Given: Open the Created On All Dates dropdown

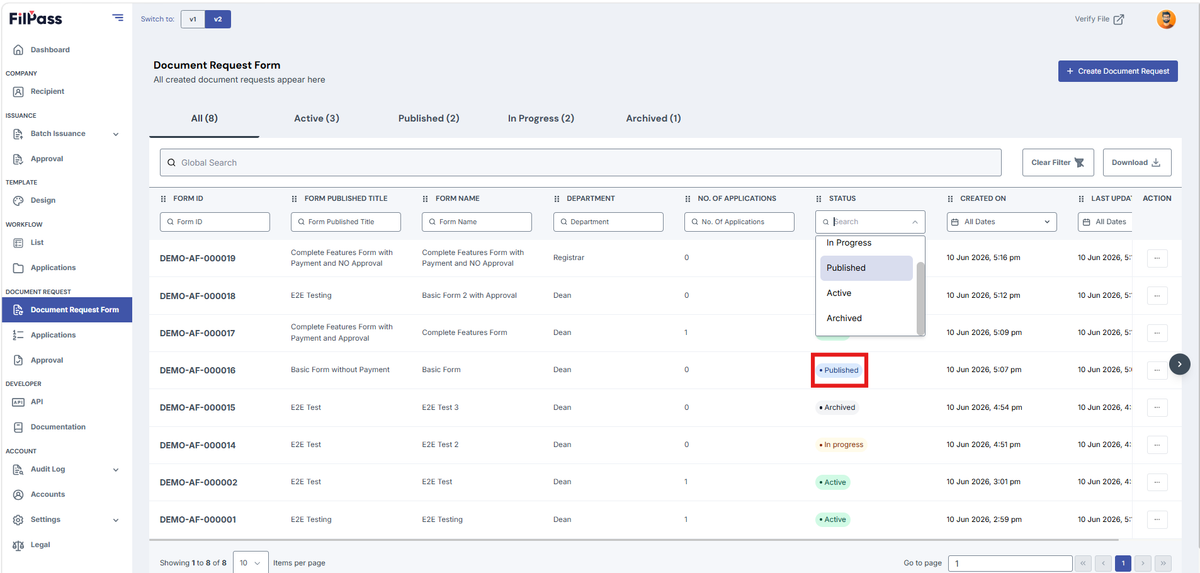Looking at the screenshot, I should [1001, 222].
